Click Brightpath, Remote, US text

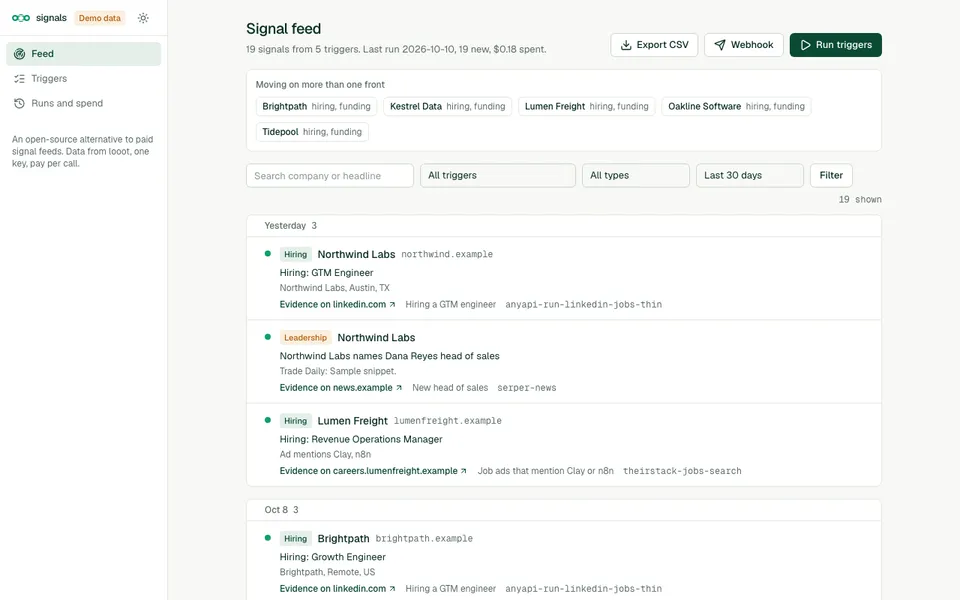tap(327, 572)
